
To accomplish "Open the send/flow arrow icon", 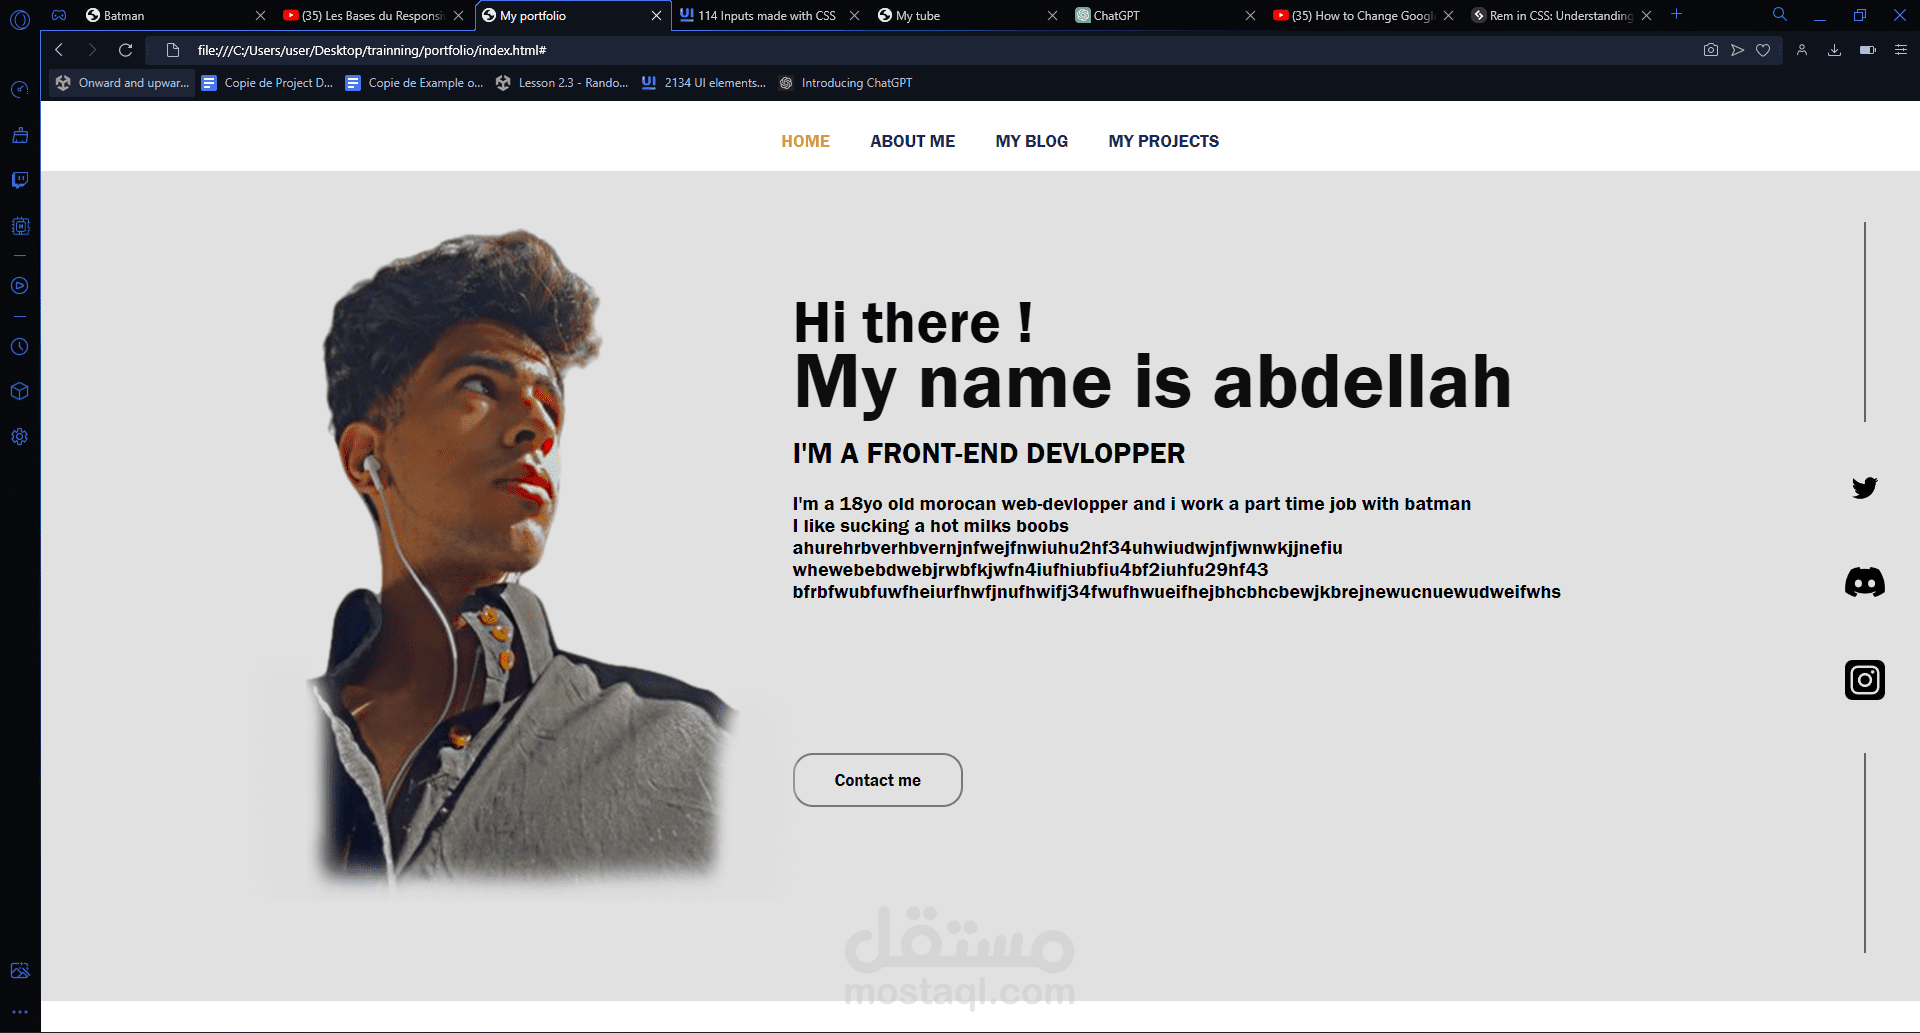I will pos(1737,50).
